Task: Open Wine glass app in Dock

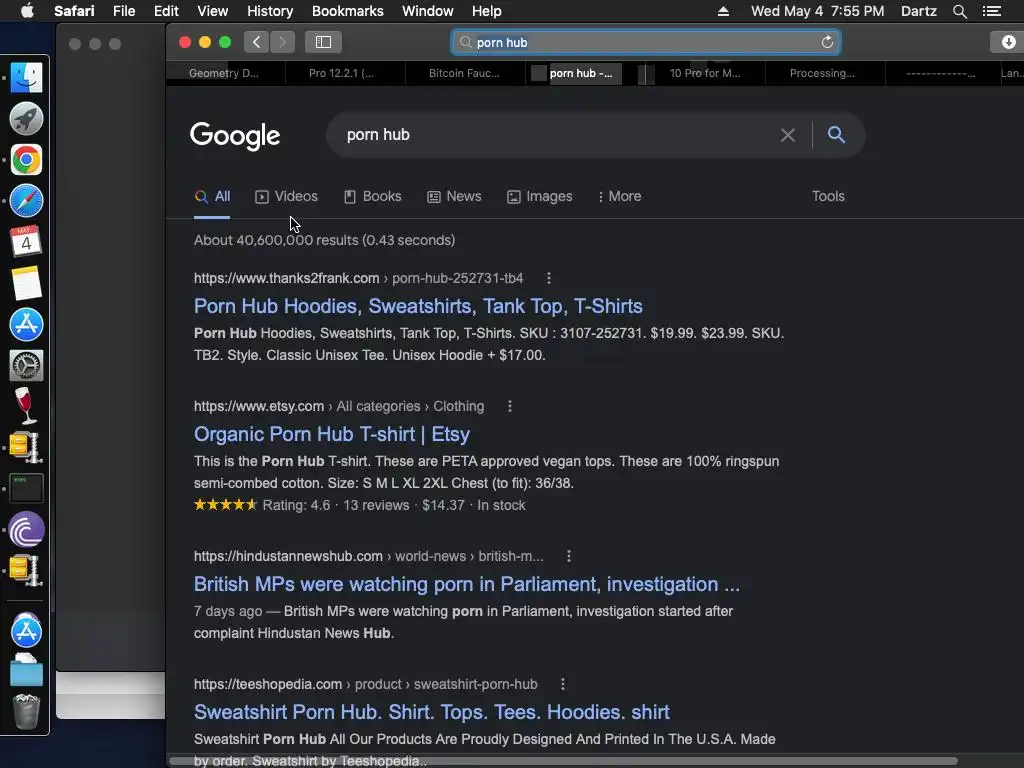Action: 26,406
